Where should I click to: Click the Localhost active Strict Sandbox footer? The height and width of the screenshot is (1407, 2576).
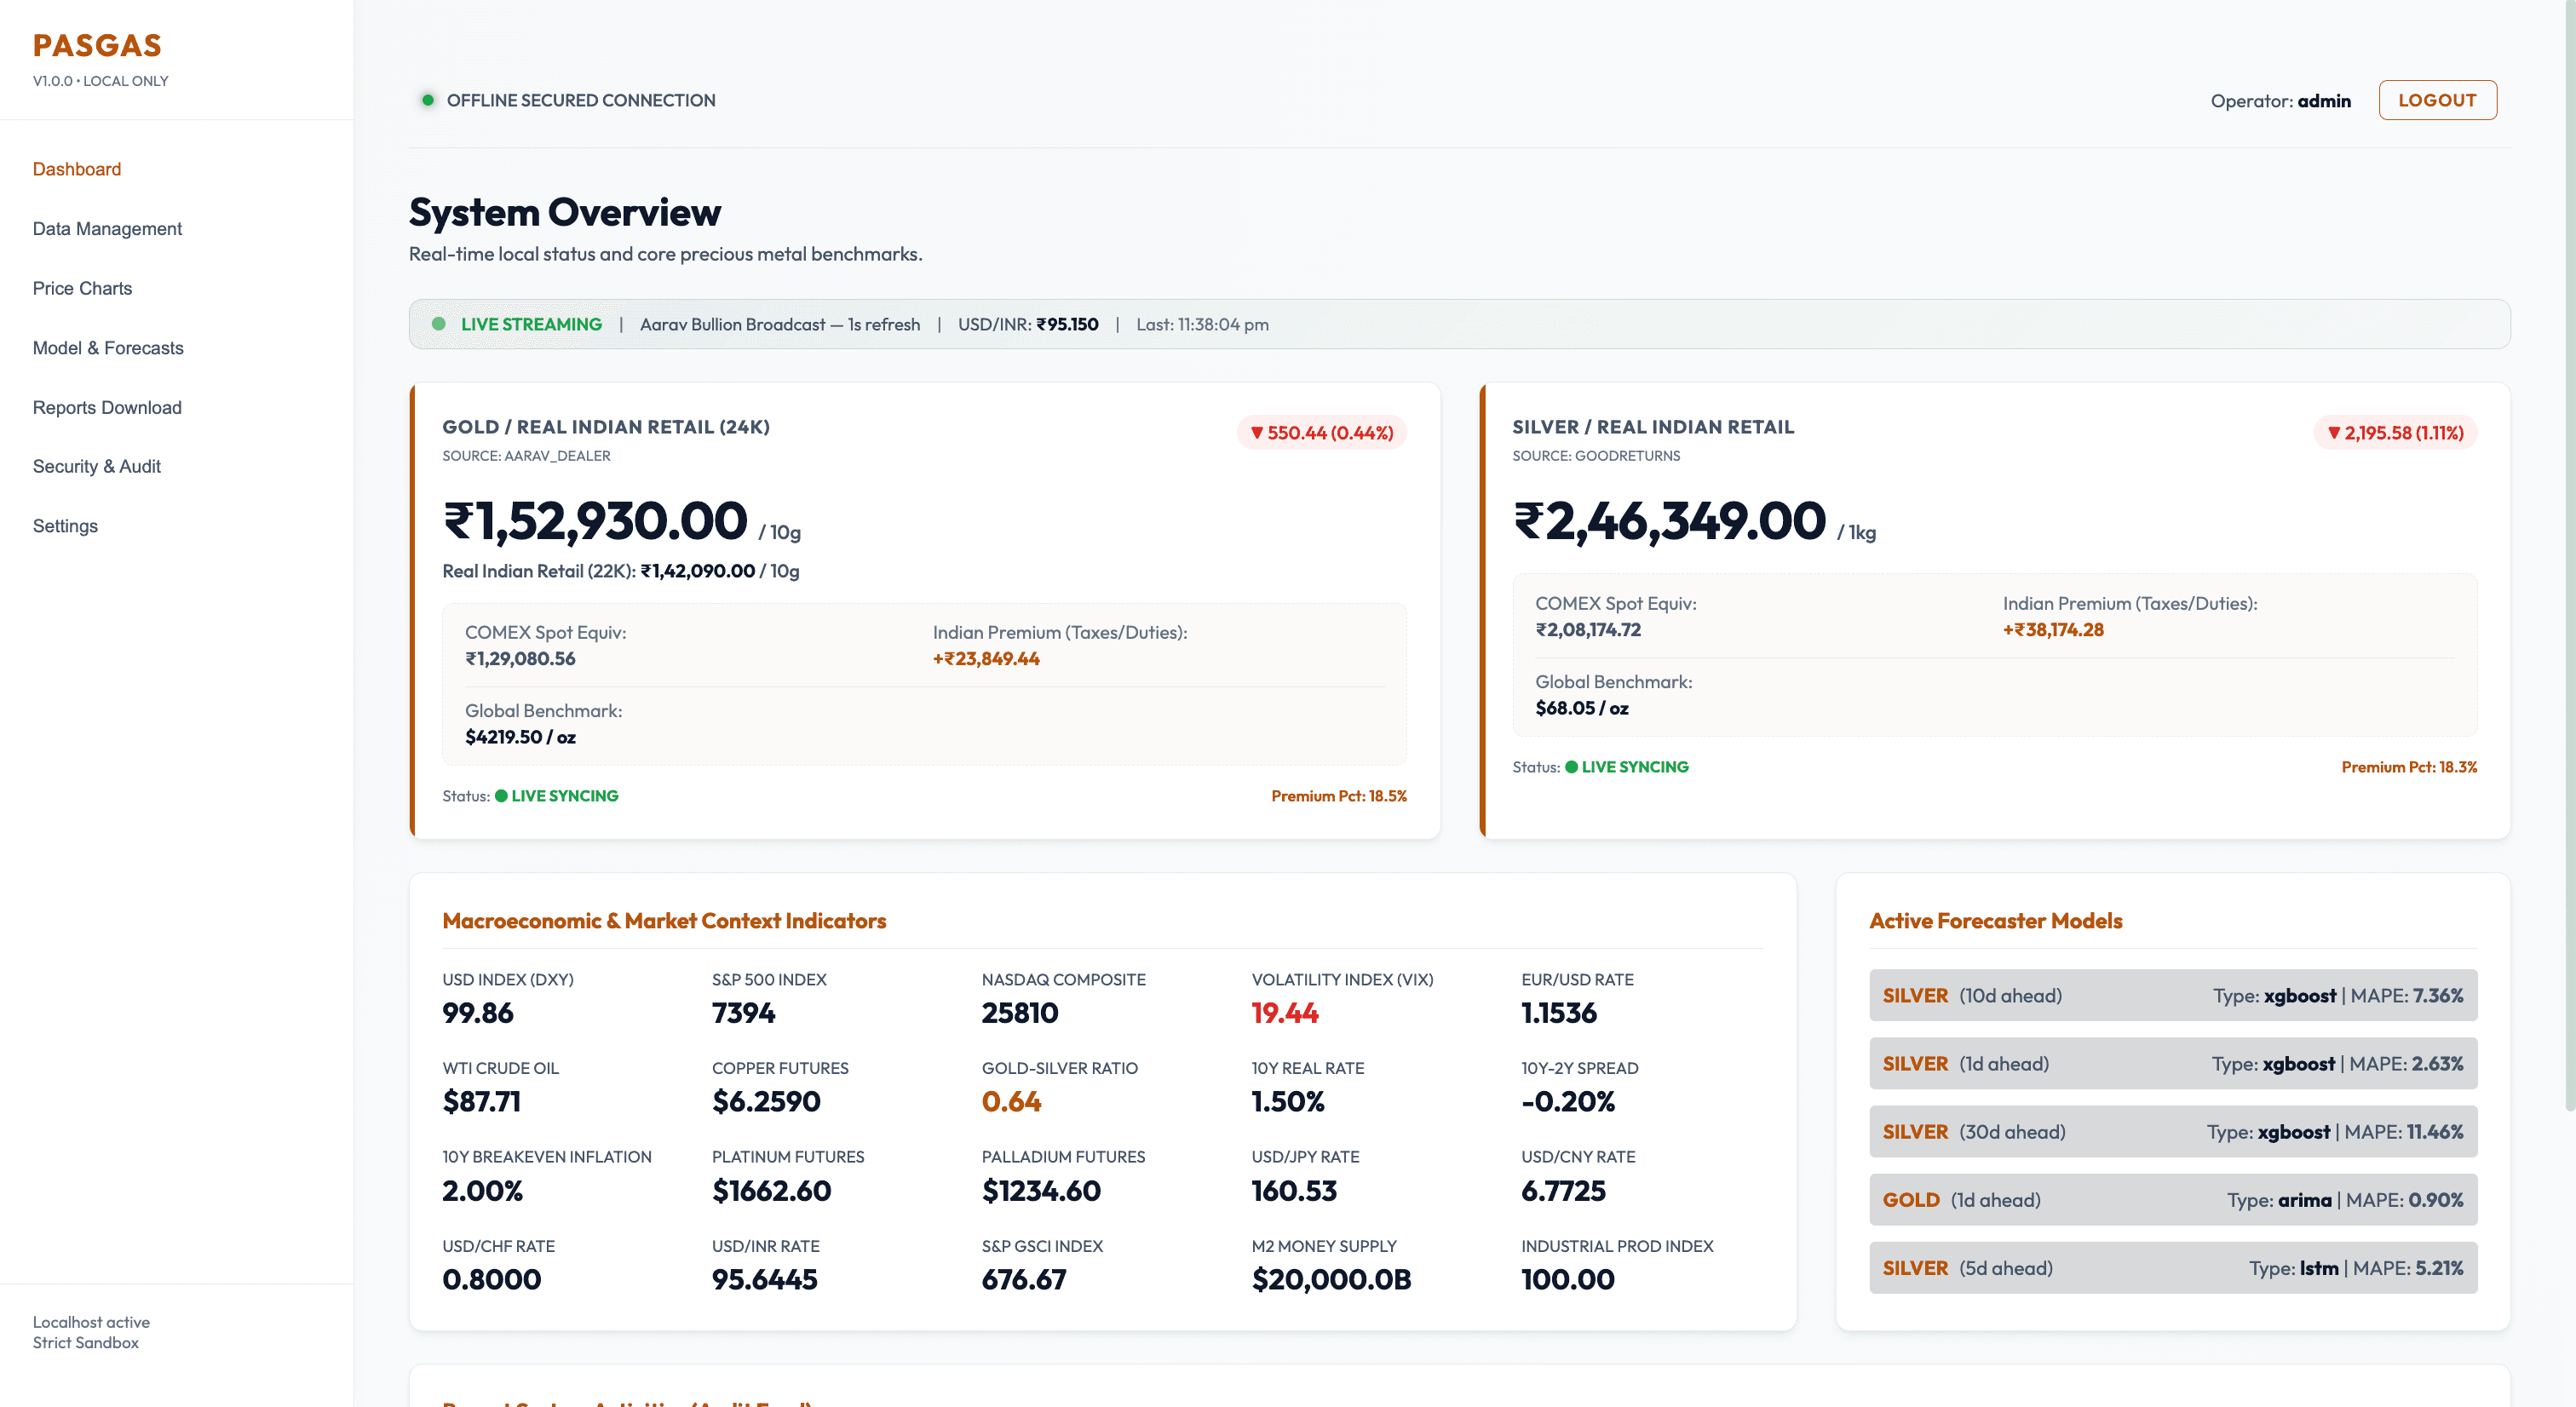(x=91, y=1332)
